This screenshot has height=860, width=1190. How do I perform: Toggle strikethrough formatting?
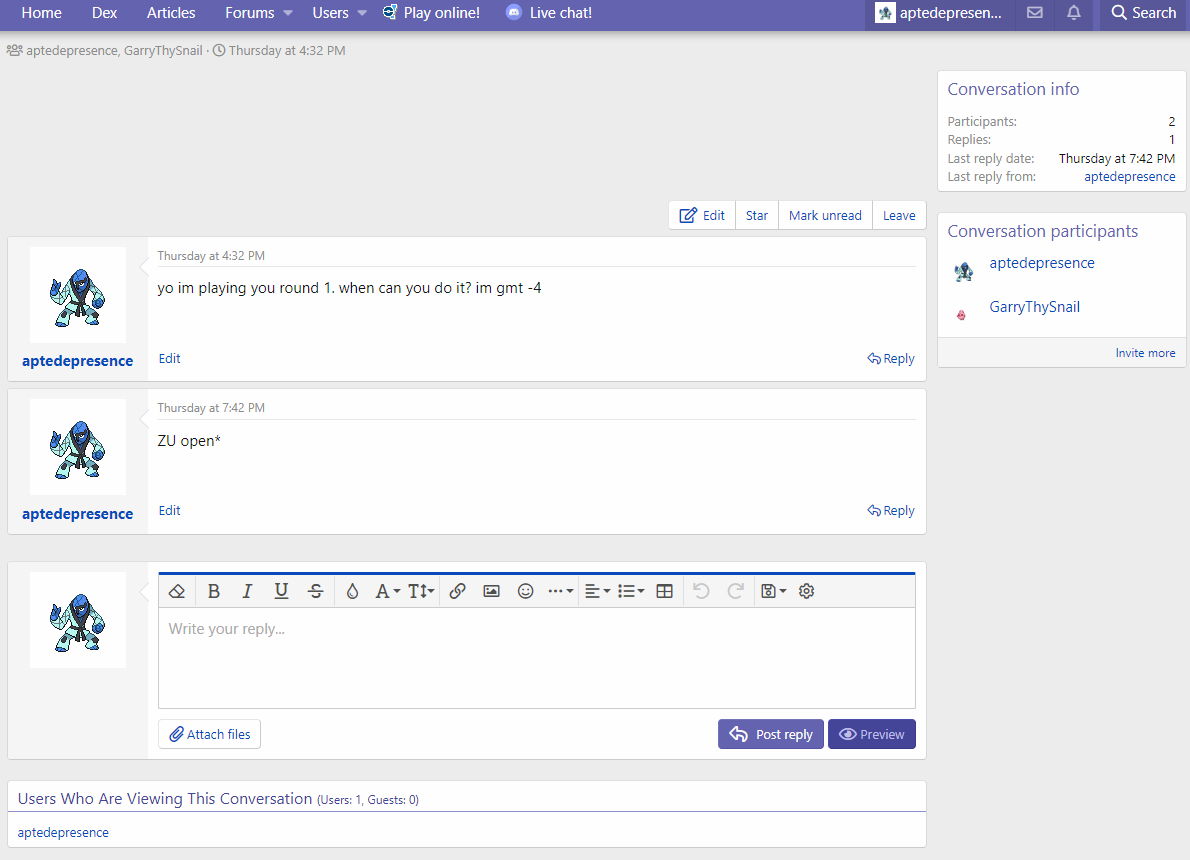point(315,591)
